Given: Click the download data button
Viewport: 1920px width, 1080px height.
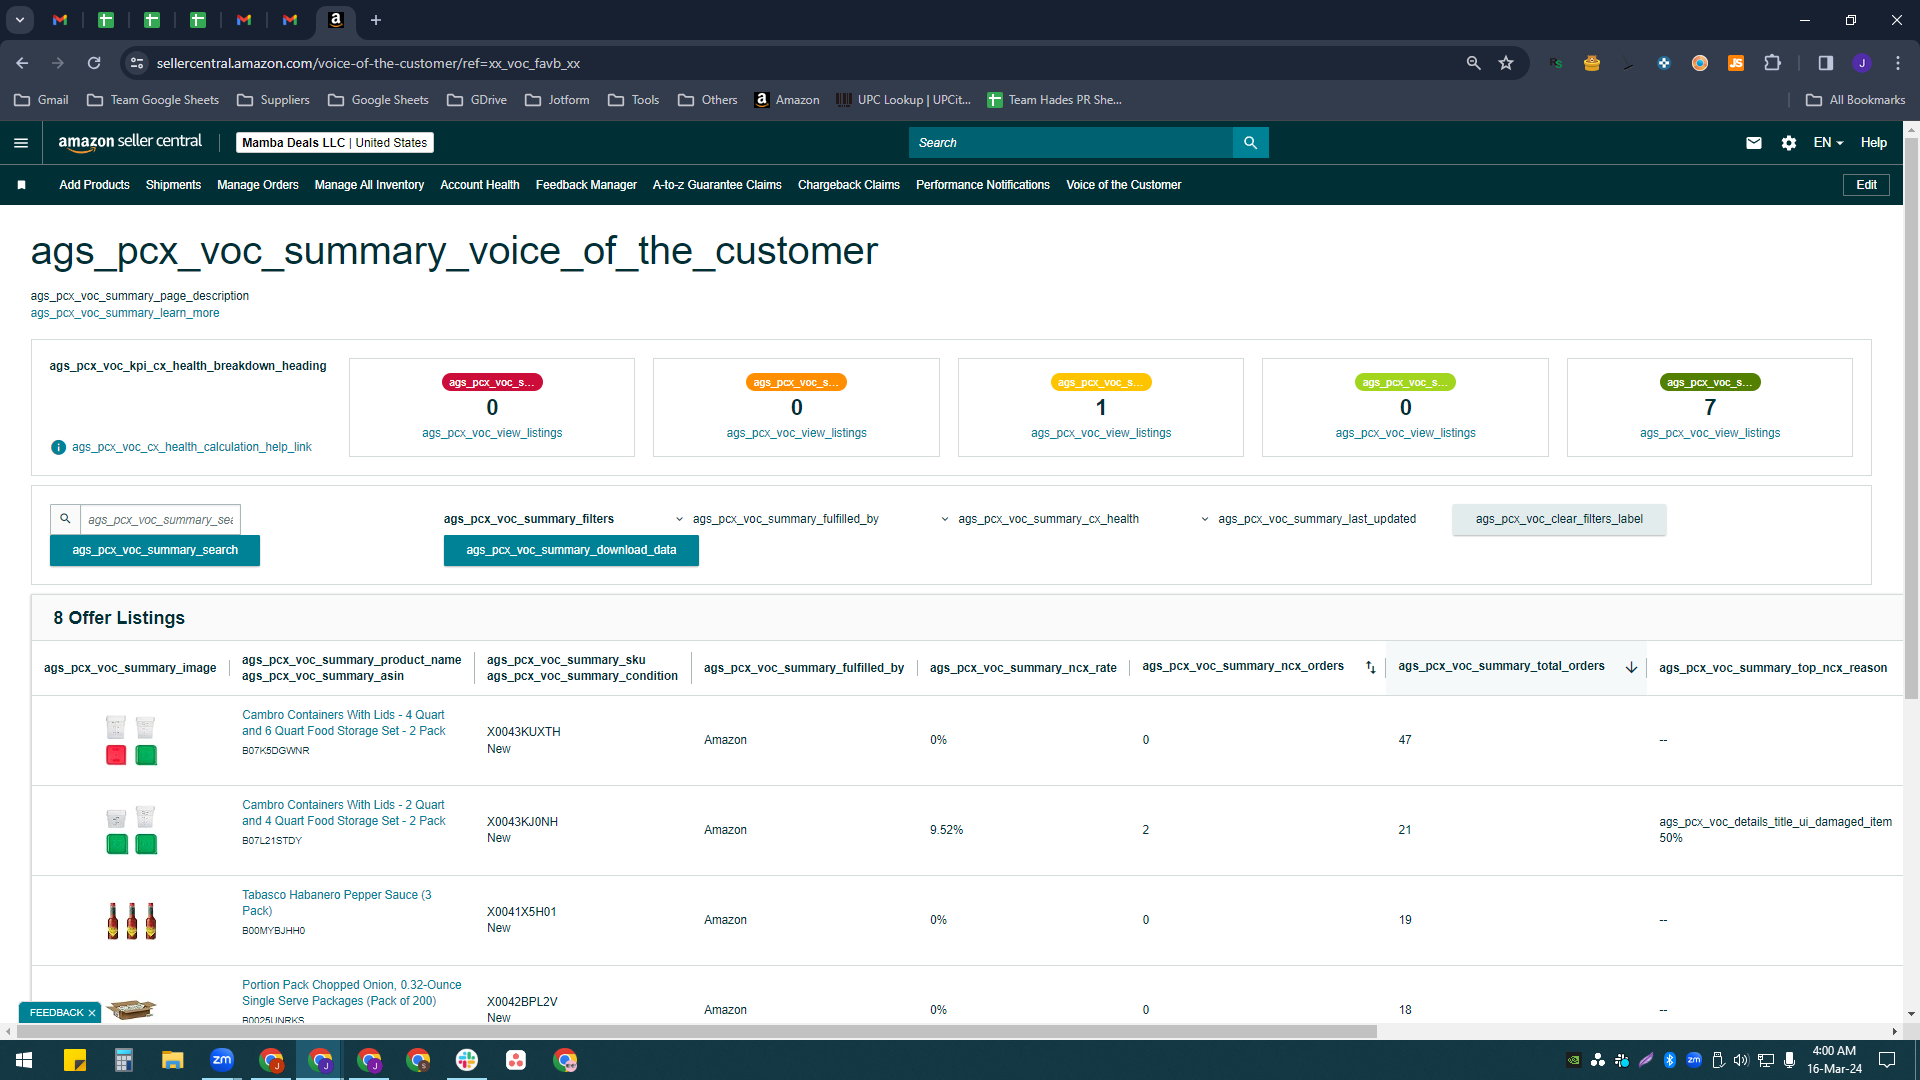Looking at the screenshot, I should pos(571,550).
